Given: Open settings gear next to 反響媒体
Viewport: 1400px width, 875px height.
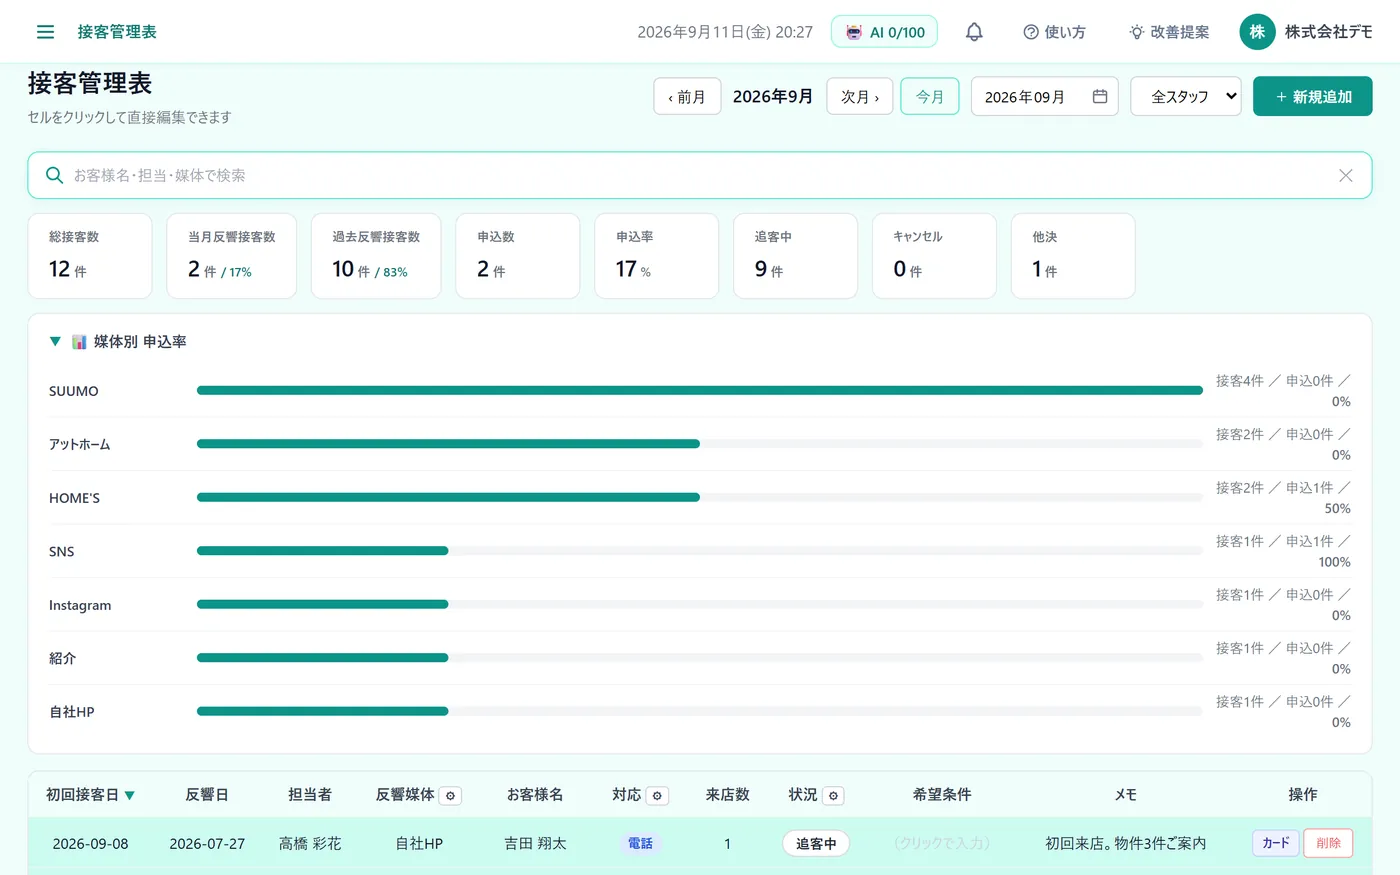Looking at the screenshot, I should coord(451,796).
